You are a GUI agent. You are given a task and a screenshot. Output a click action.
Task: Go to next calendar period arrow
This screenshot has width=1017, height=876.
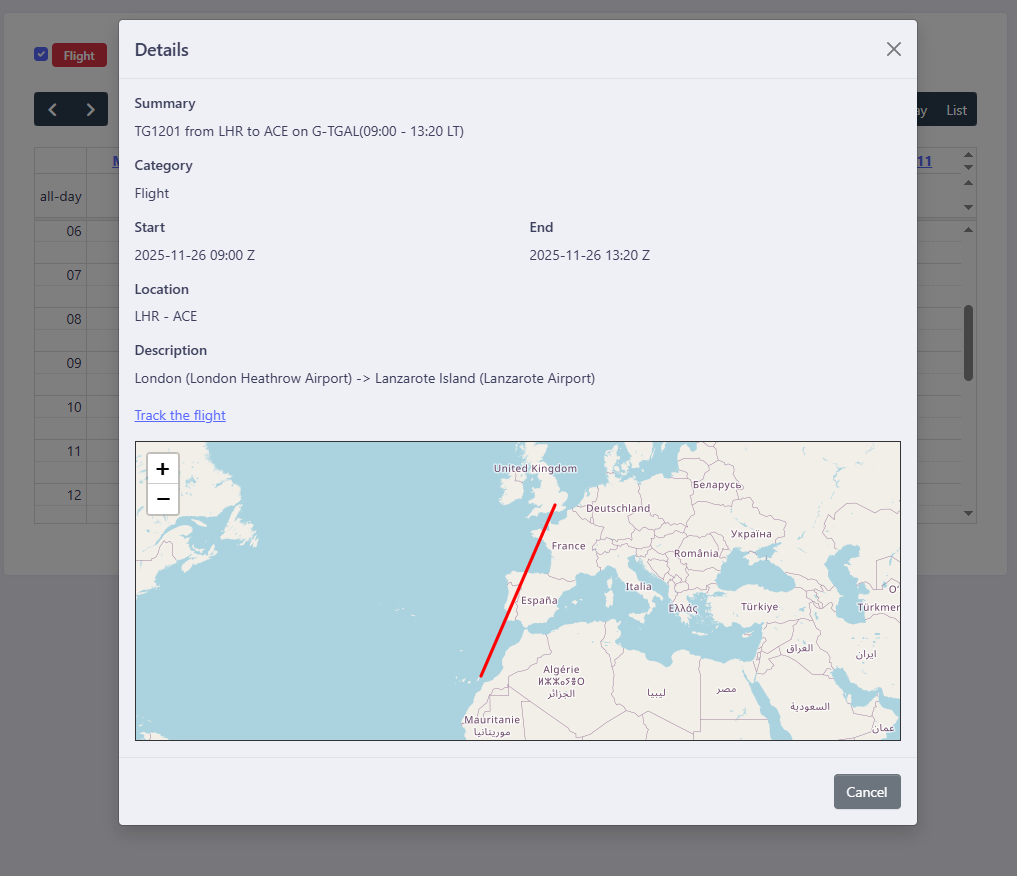coord(90,110)
